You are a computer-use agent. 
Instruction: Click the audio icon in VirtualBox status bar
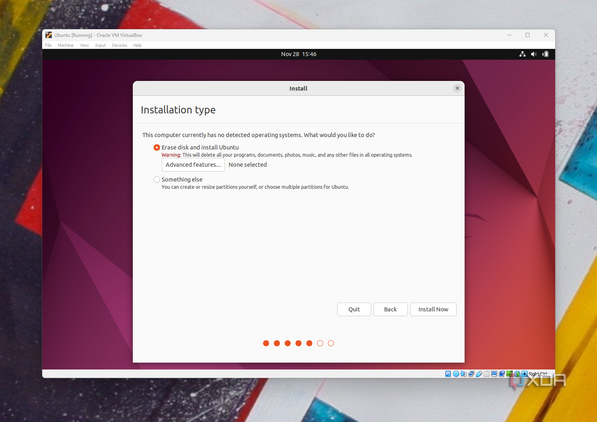coord(463,374)
